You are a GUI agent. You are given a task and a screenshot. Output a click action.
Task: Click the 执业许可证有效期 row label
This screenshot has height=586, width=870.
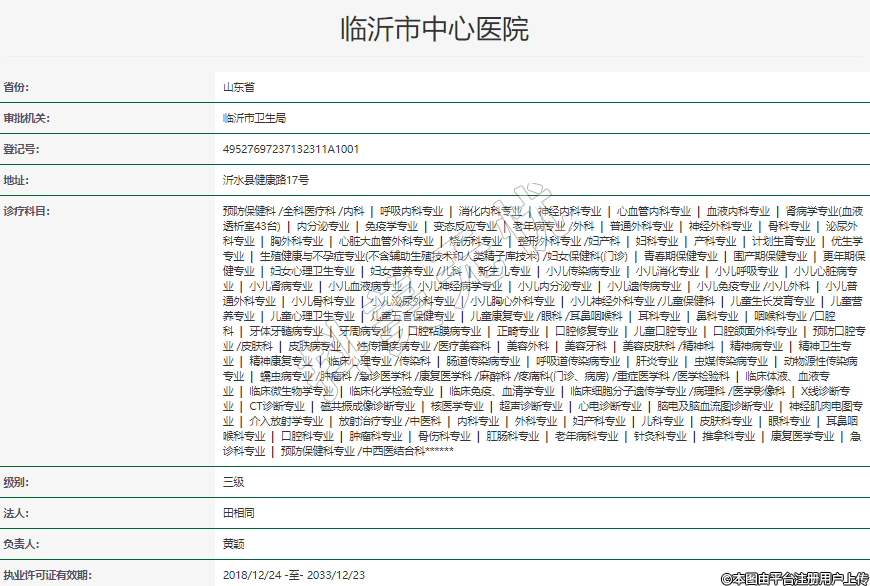(46, 575)
